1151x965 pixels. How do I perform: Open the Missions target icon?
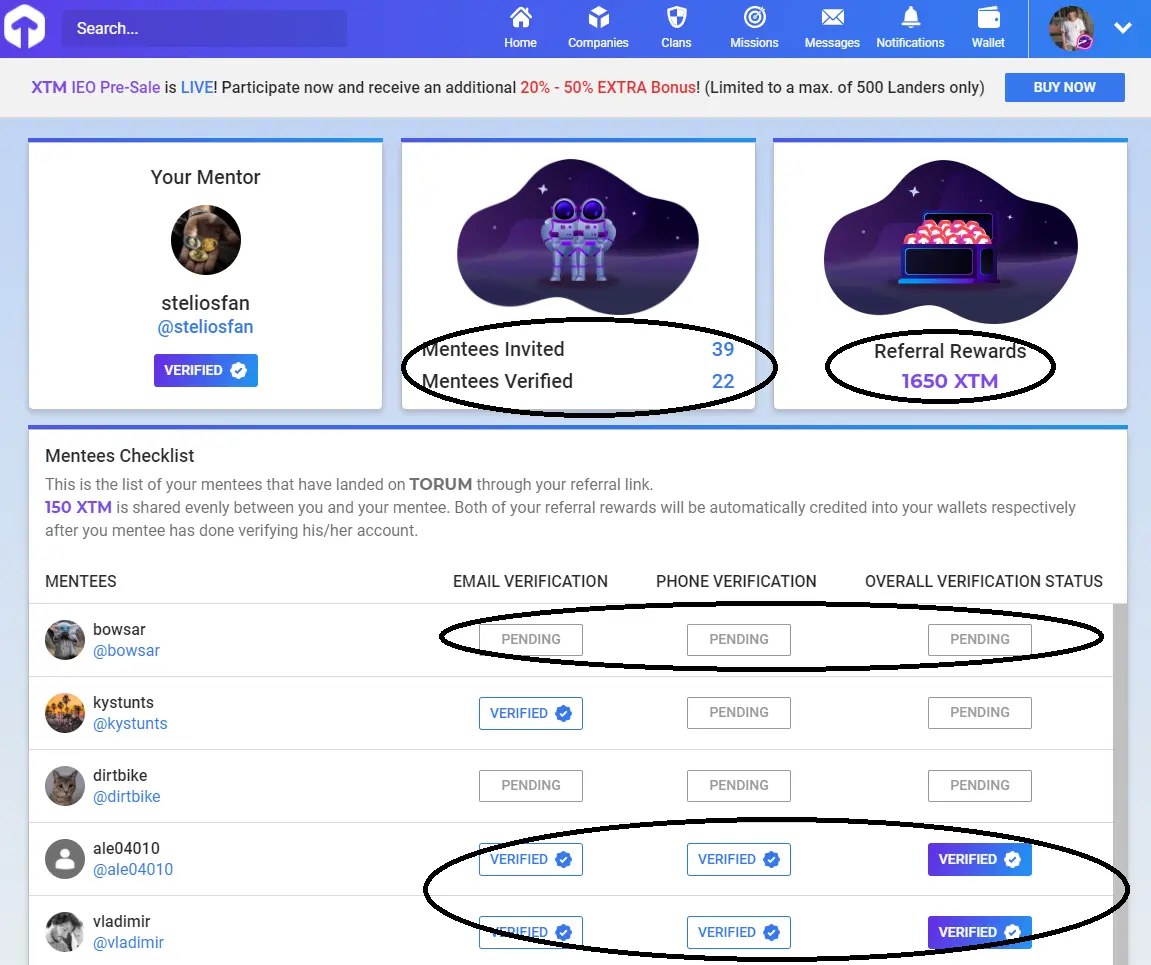(755, 17)
